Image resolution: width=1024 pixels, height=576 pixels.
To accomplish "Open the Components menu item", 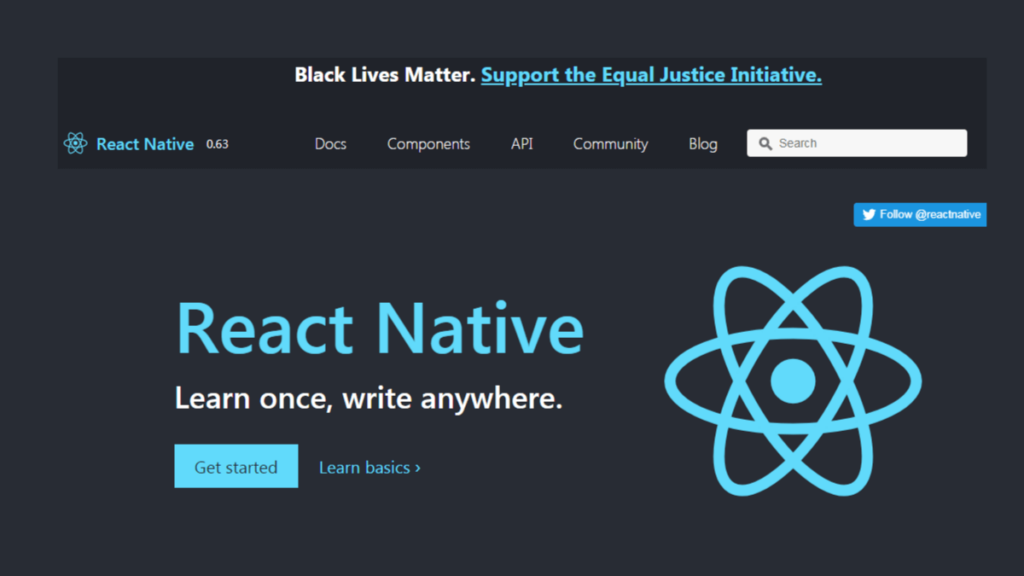I will pos(428,144).
